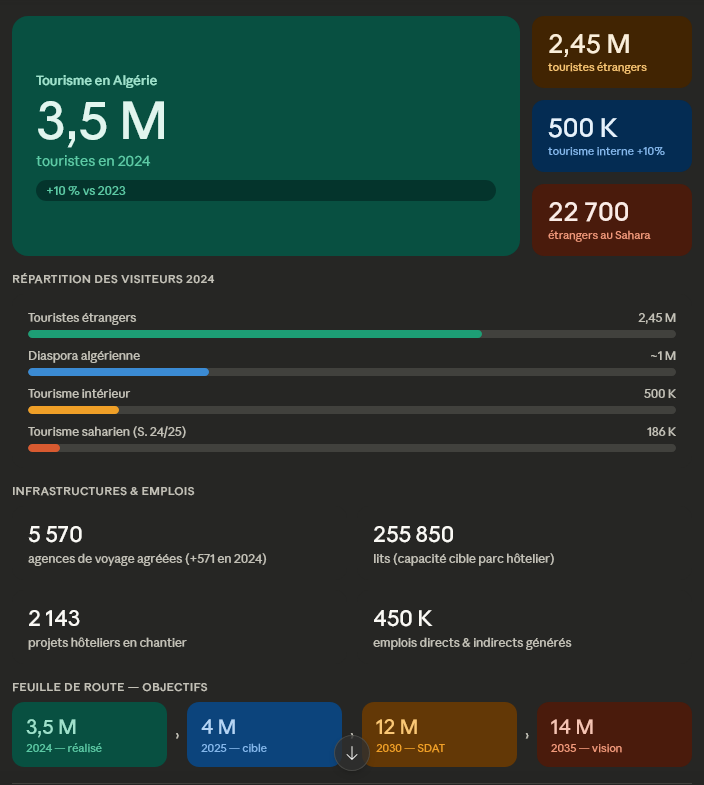Select the '4 M 2025 — cible' roadmap card
704x785 pixels.
tap(264, 734)
